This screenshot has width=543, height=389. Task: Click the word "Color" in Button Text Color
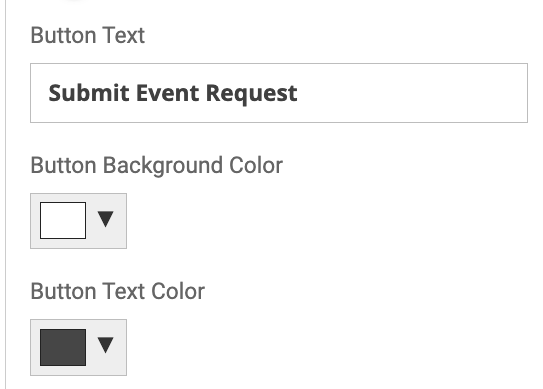coord(178,291)
